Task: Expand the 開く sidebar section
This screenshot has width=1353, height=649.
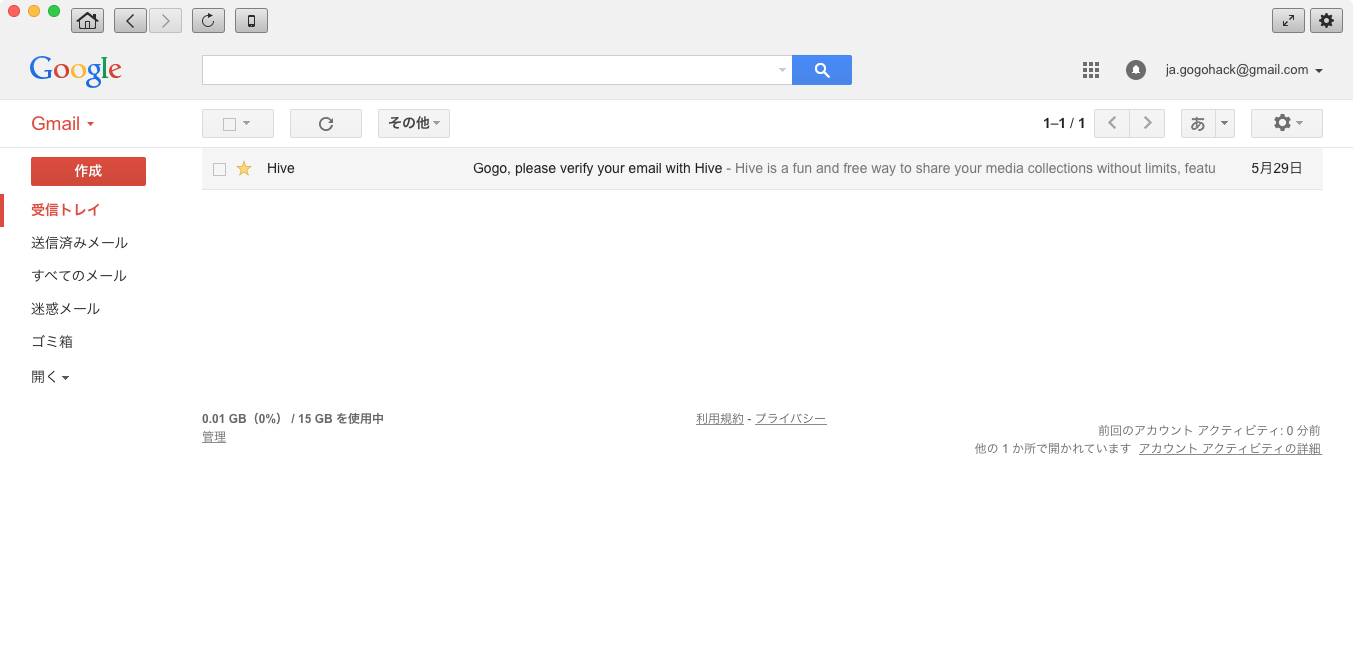Action: point(50,377)
